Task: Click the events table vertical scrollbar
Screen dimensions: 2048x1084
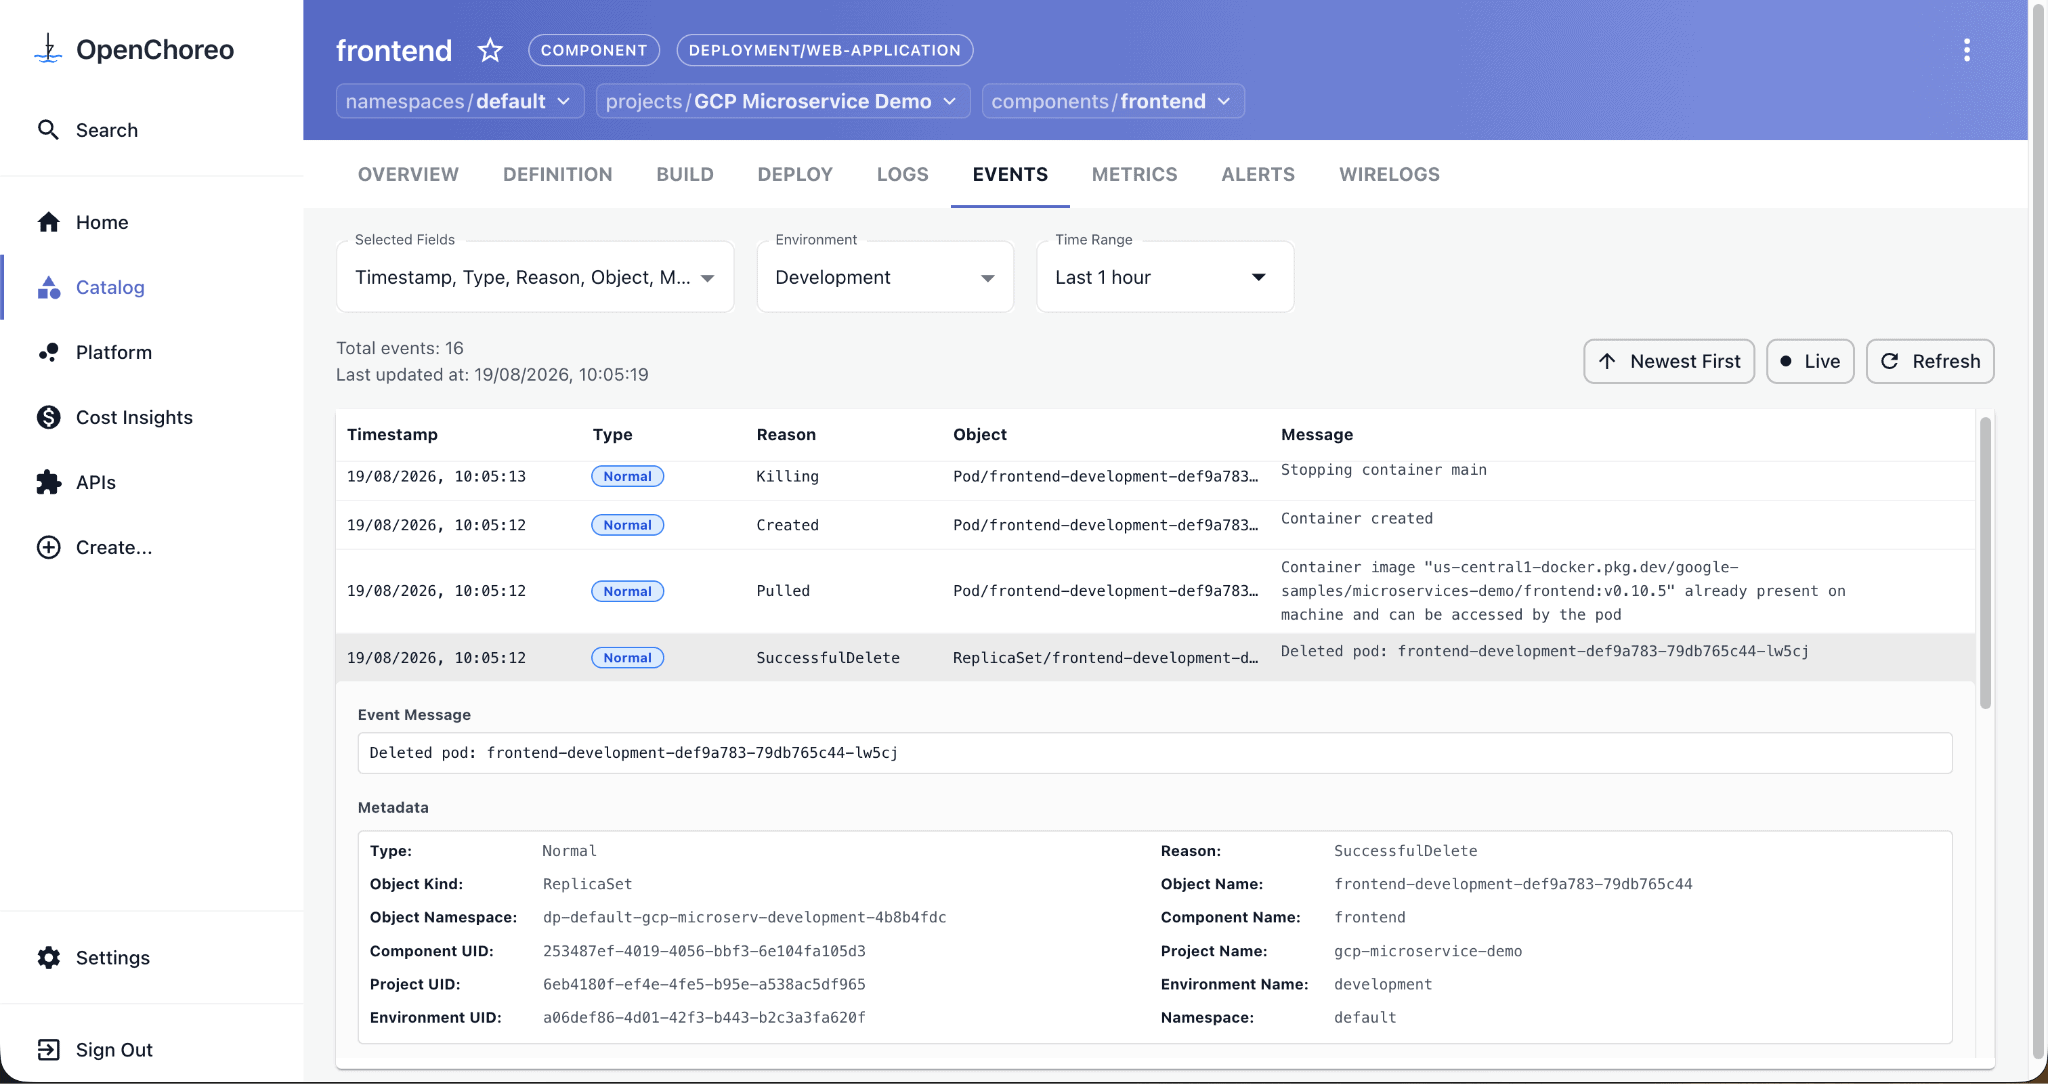Action: (1985, 563)
